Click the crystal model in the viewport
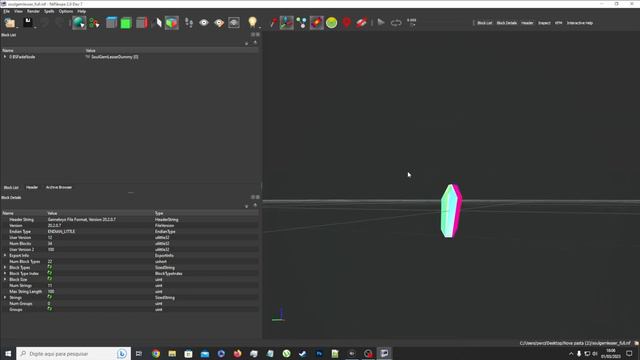 [x=451, y=211]
